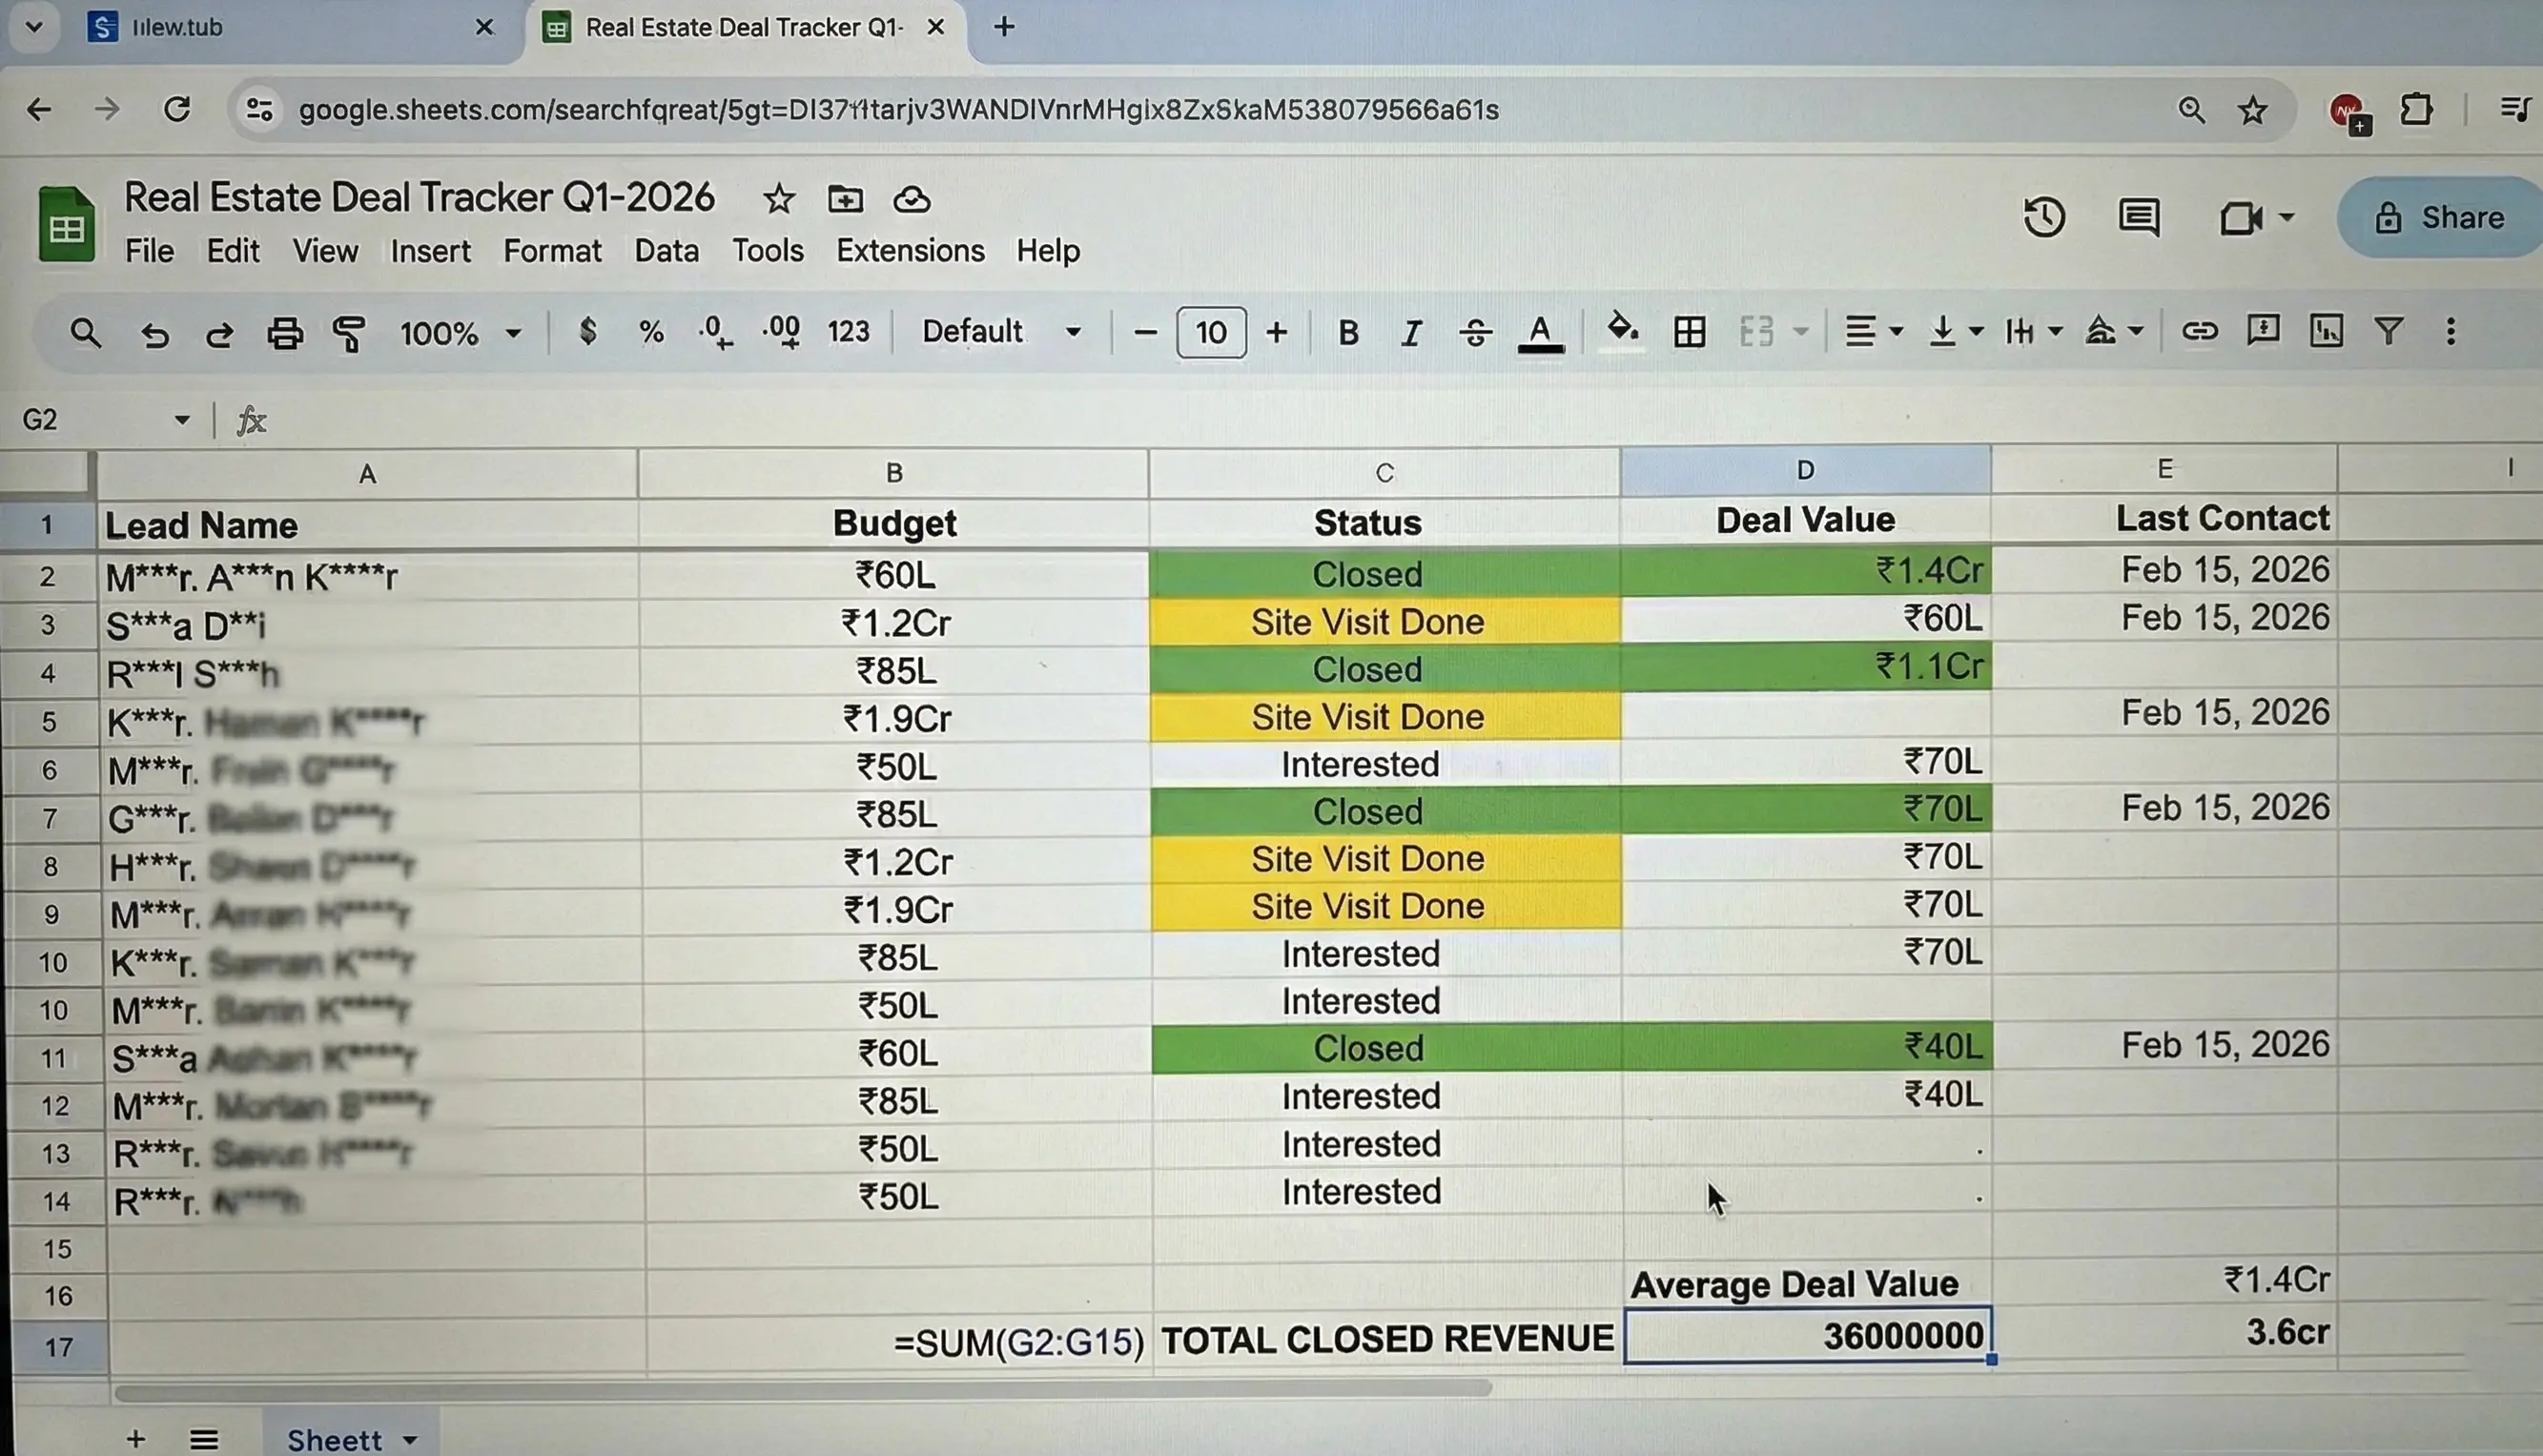Click the print icon in toolbar

284,333
